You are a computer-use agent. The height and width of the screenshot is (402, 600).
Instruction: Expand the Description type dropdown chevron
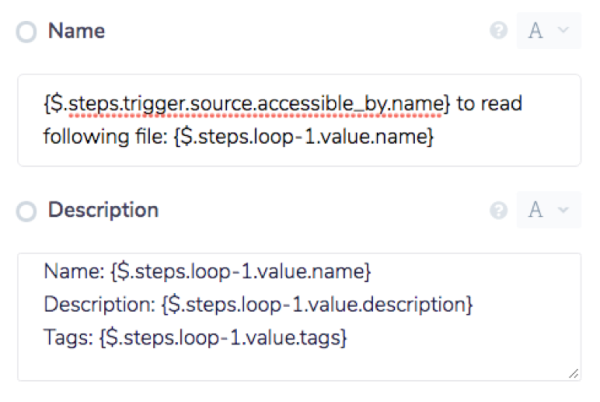pyautogui.click(x=563, y=211)
